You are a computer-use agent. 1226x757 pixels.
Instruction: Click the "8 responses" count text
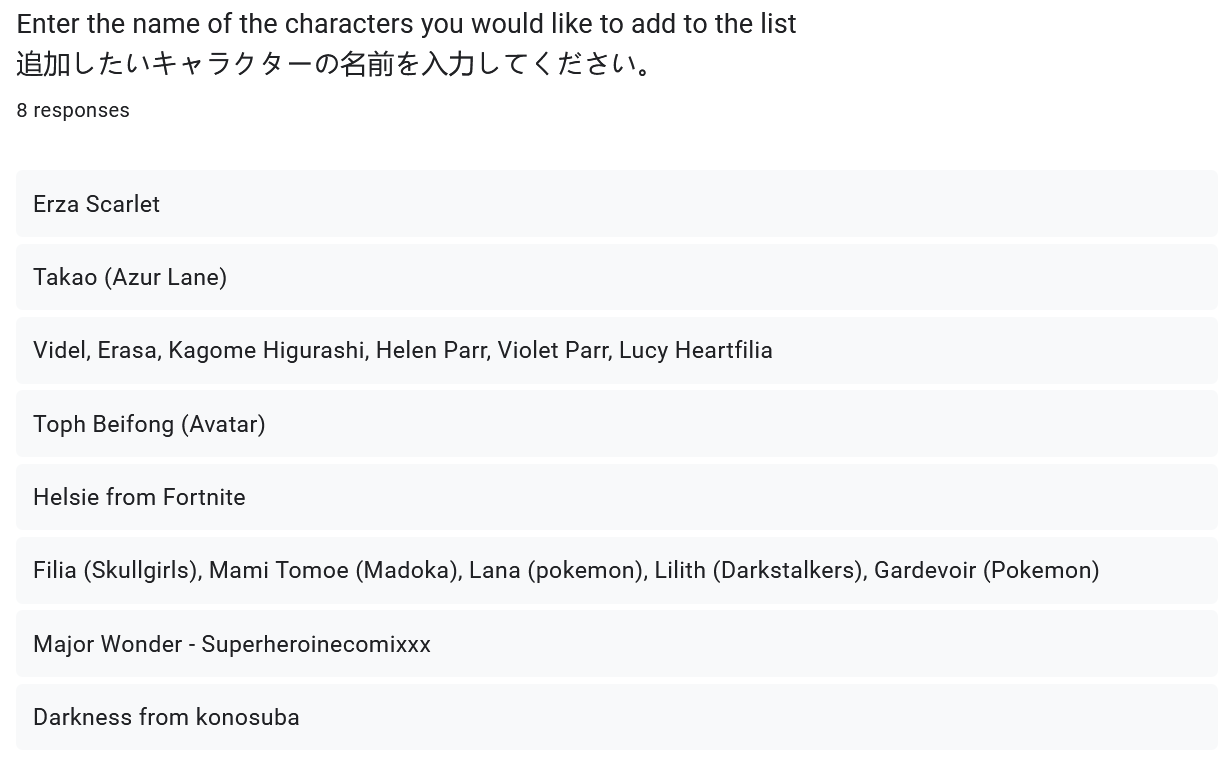(x=73, y=110)
